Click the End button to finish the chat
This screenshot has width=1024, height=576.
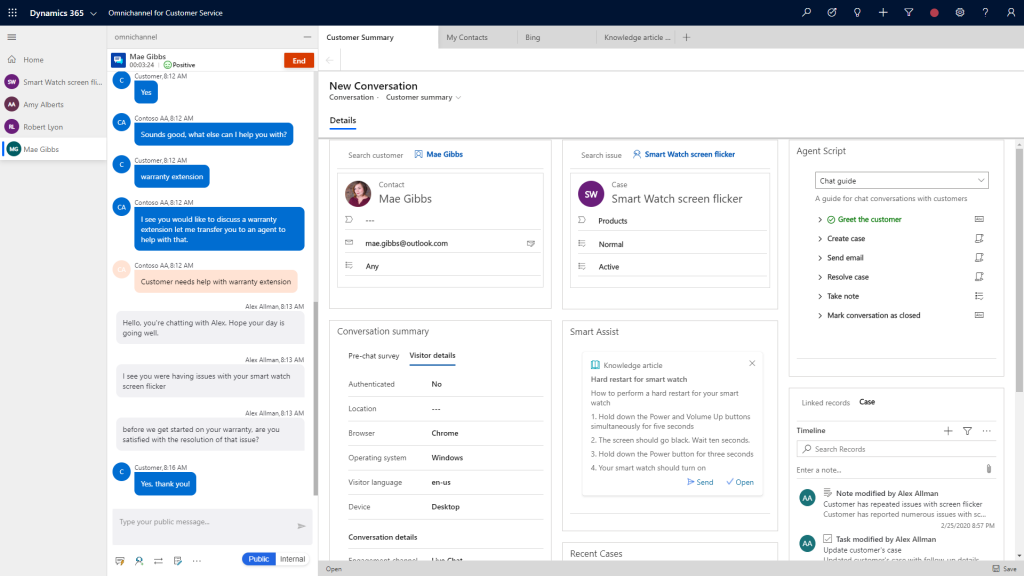[298, 60]
